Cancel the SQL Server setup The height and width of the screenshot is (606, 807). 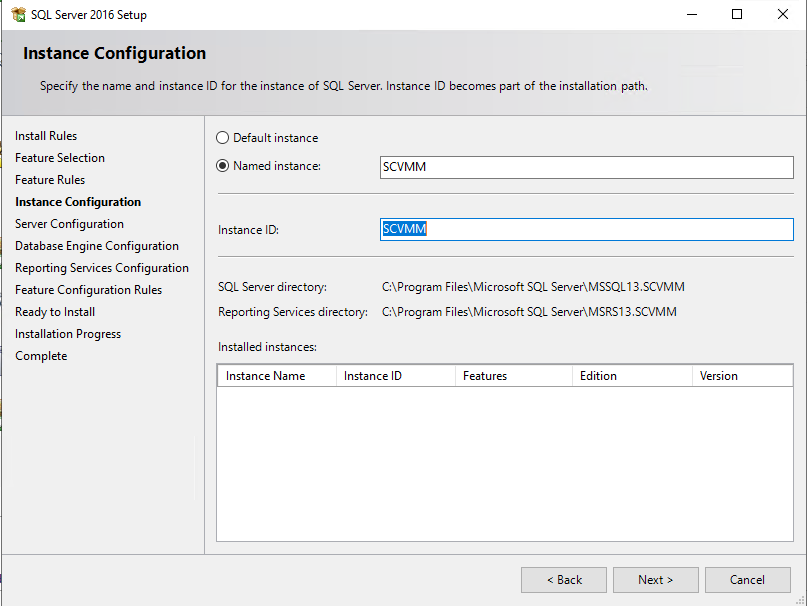[x=748, y=580]
